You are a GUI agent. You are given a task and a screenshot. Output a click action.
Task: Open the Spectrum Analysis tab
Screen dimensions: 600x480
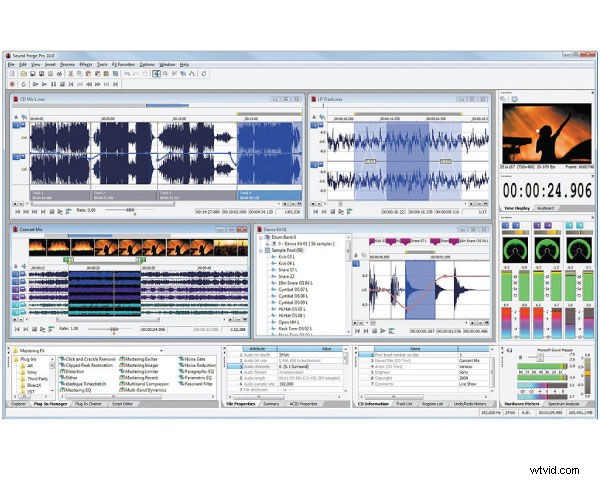pos(564,404)
